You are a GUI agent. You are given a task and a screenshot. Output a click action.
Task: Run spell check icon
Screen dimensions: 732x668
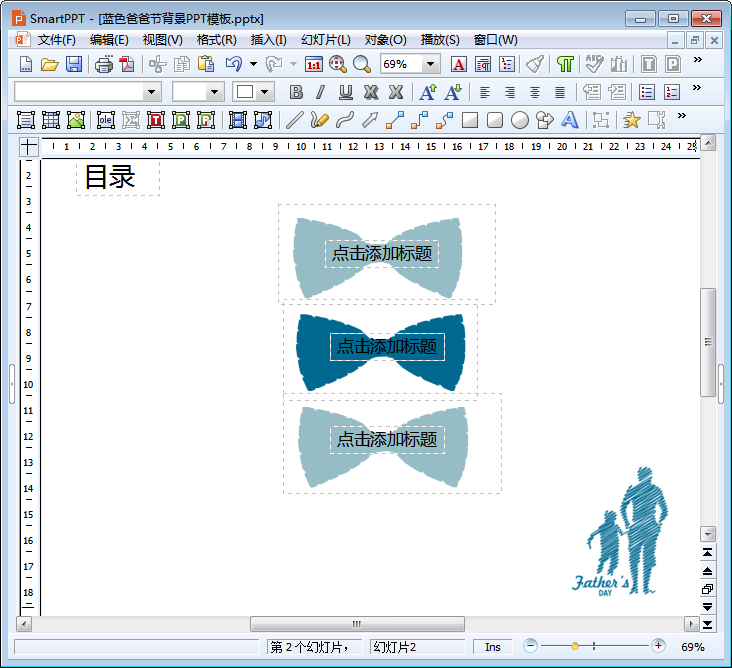coord(594,64)
